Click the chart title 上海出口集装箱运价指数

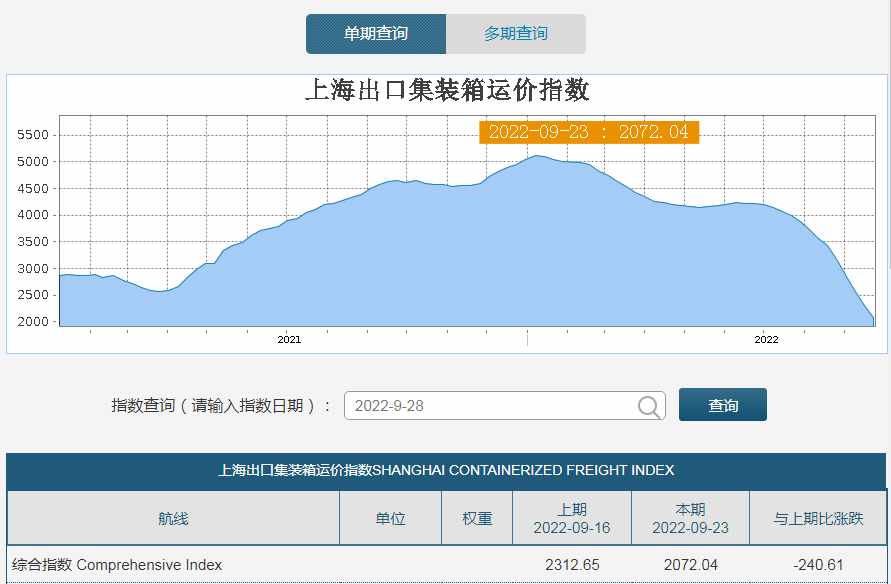pos(447,91)
